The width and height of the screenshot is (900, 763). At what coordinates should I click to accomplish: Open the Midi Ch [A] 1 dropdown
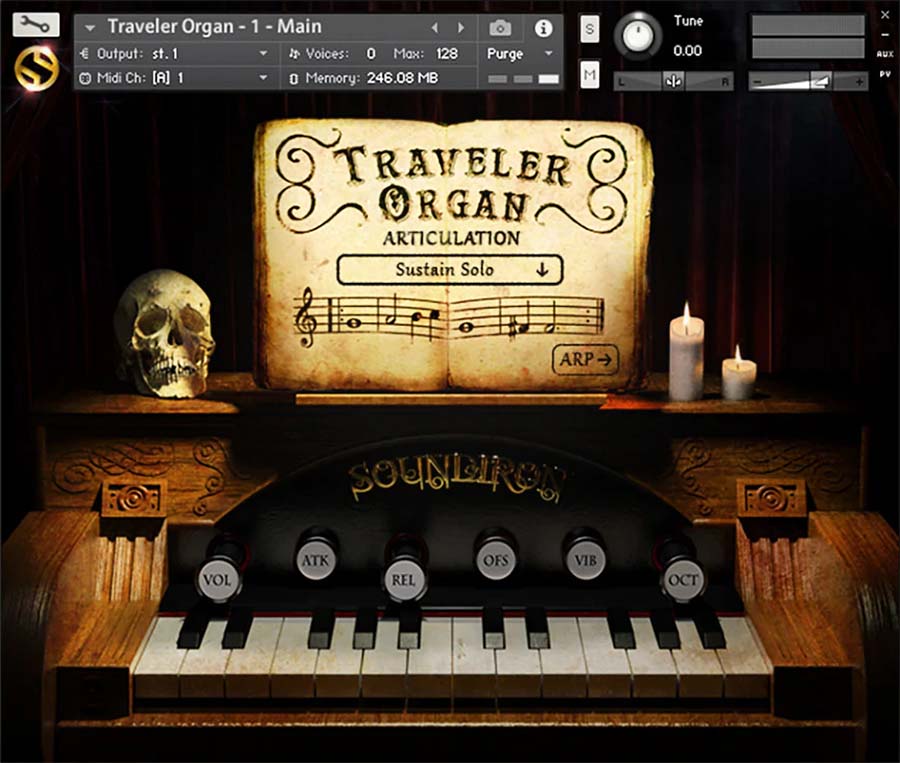click(174, 78)
